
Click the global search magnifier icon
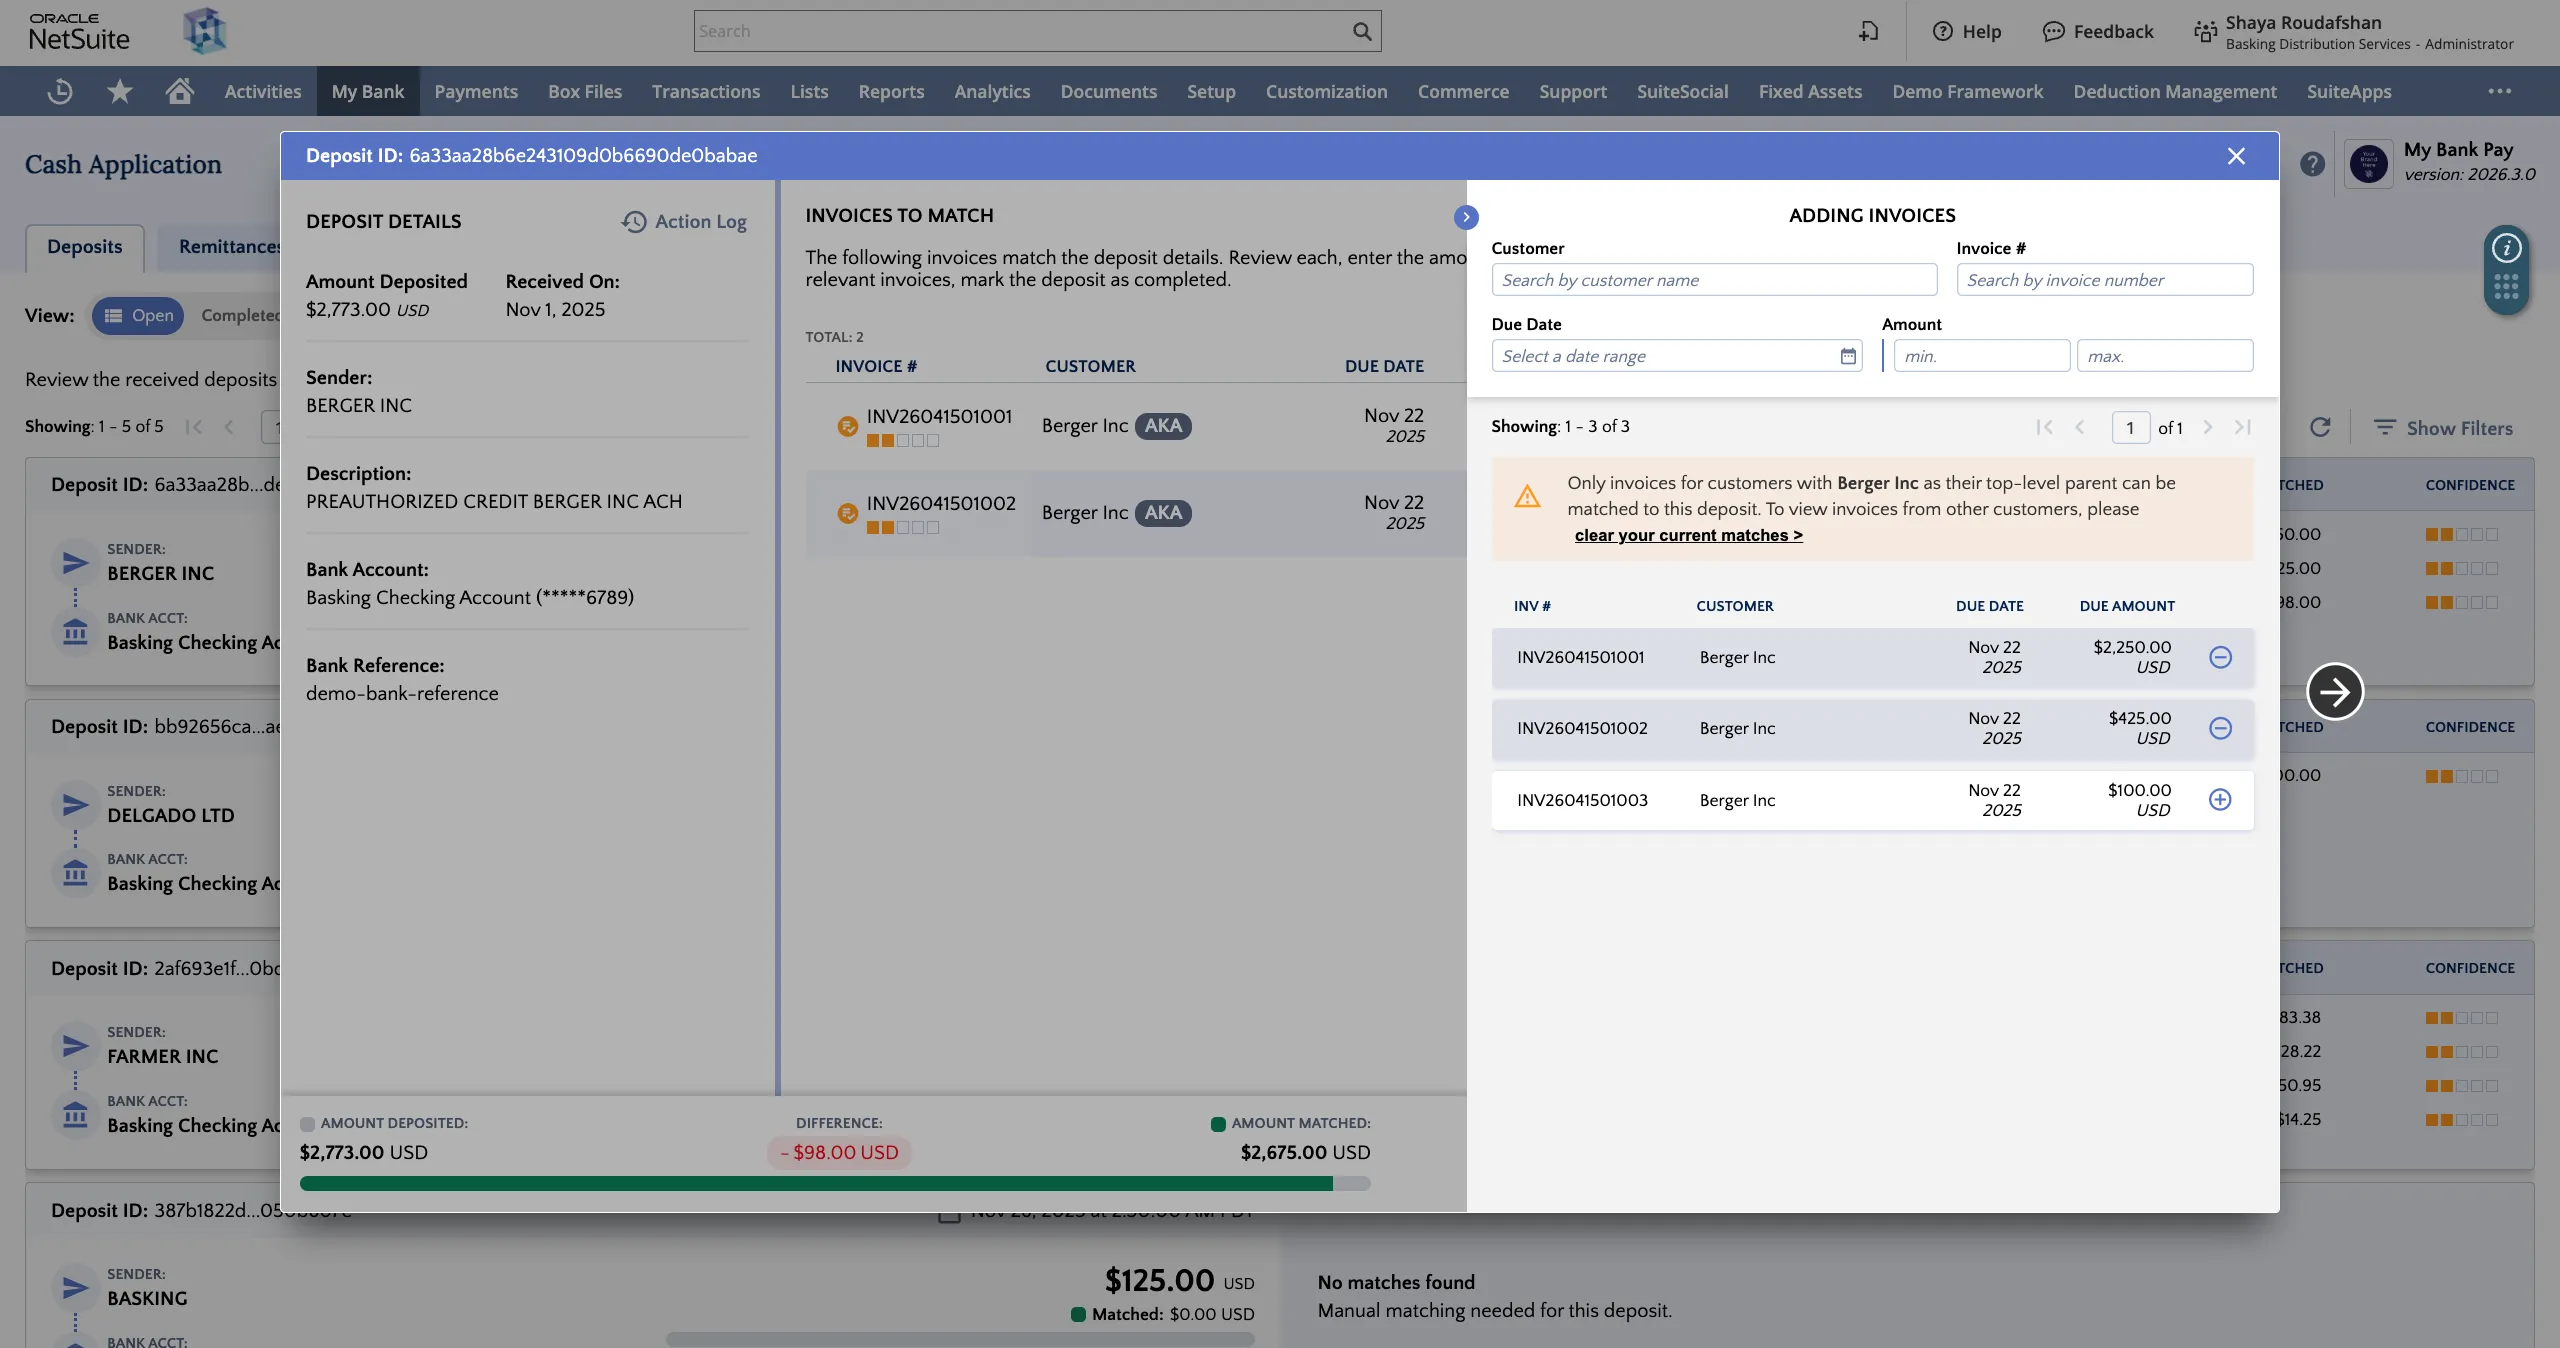pyautogui.click(x=1361, y=31)
